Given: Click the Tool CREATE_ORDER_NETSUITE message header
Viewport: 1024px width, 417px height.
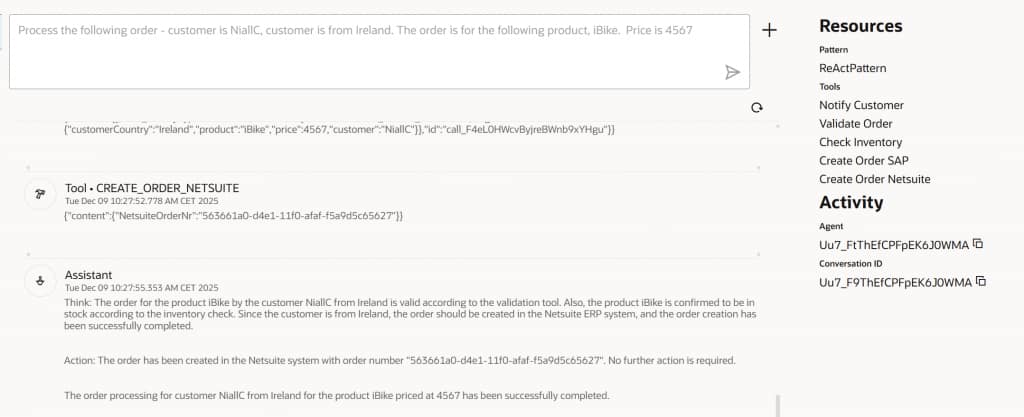Looking at the screenshot, I should [x=152, y=188].
